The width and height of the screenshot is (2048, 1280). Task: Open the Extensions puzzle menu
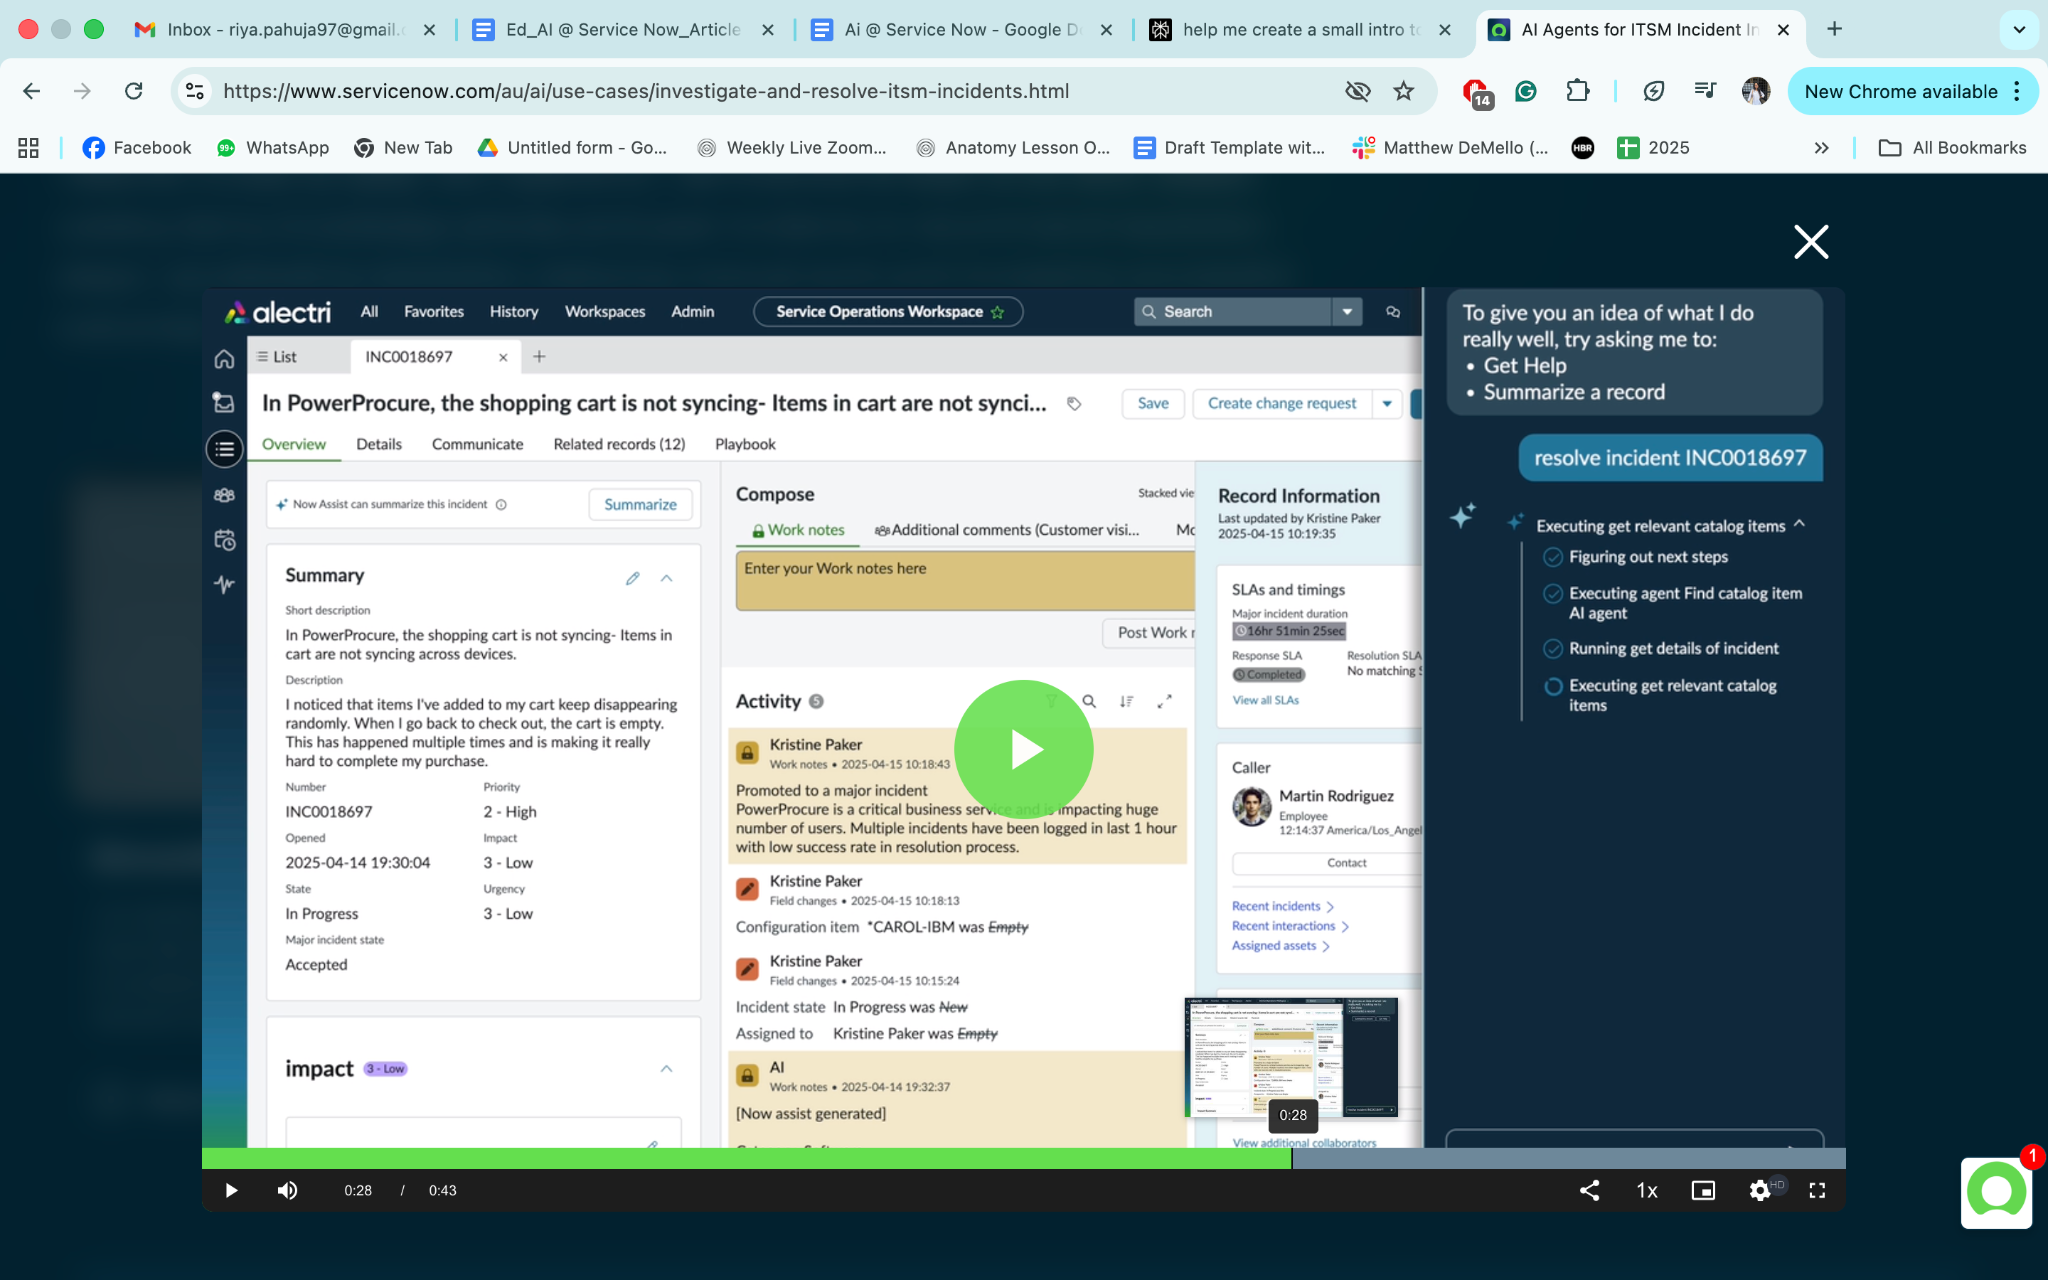[1577, 91]
